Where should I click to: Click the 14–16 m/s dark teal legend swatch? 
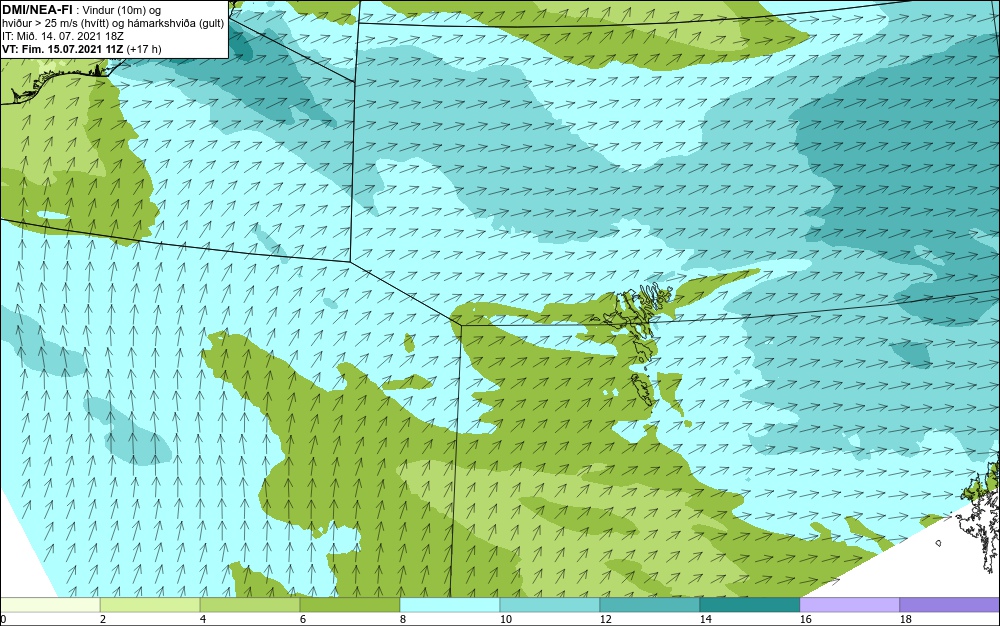pyautogui.click(x=749, y=605)
